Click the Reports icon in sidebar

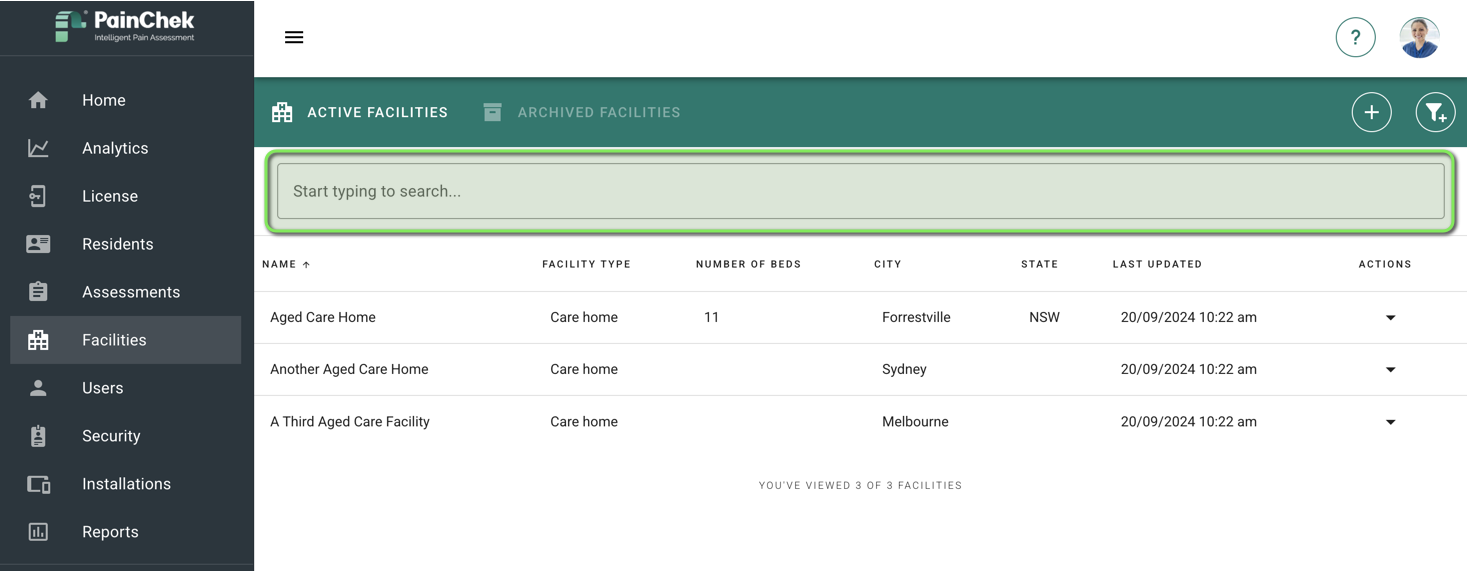38,532
